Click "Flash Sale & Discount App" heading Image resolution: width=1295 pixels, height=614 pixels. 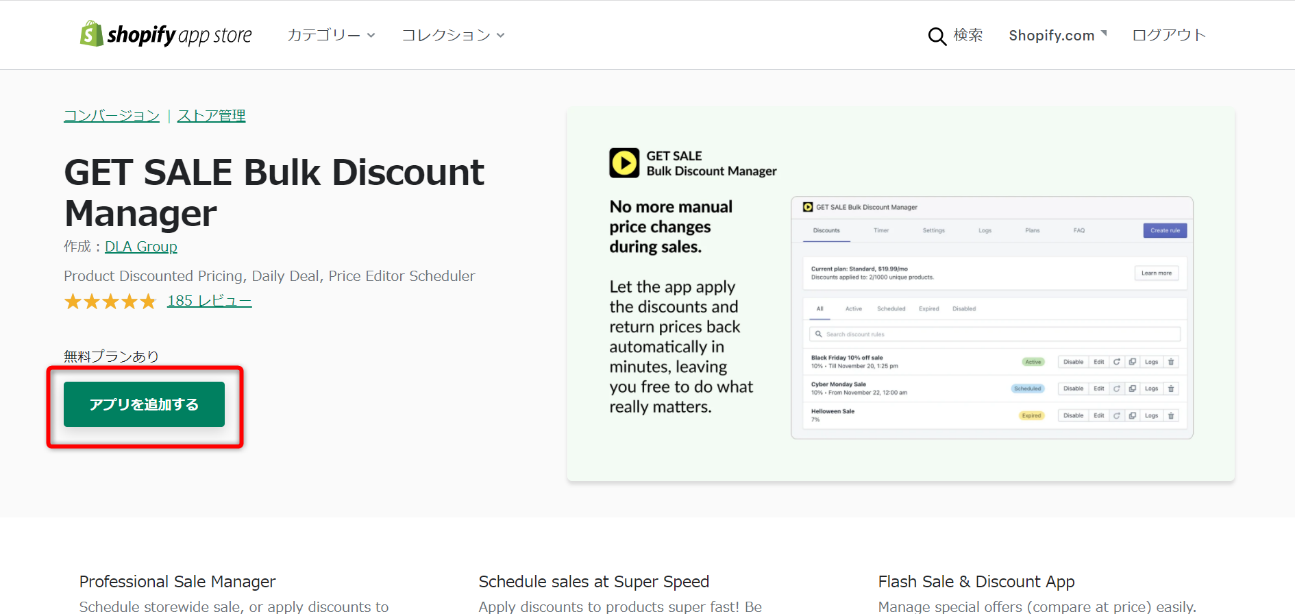(976, 581)
